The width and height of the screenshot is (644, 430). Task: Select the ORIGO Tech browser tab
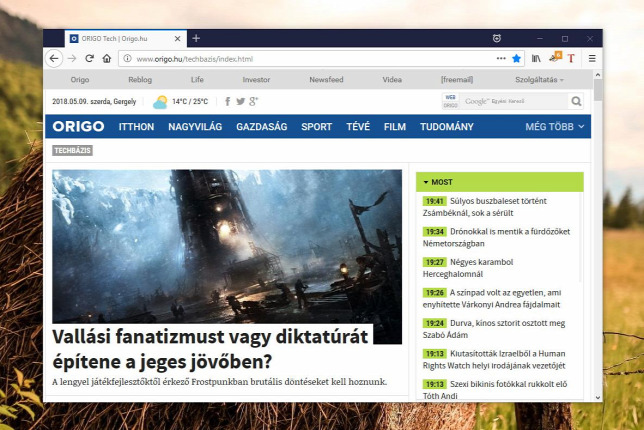point(126,38)
